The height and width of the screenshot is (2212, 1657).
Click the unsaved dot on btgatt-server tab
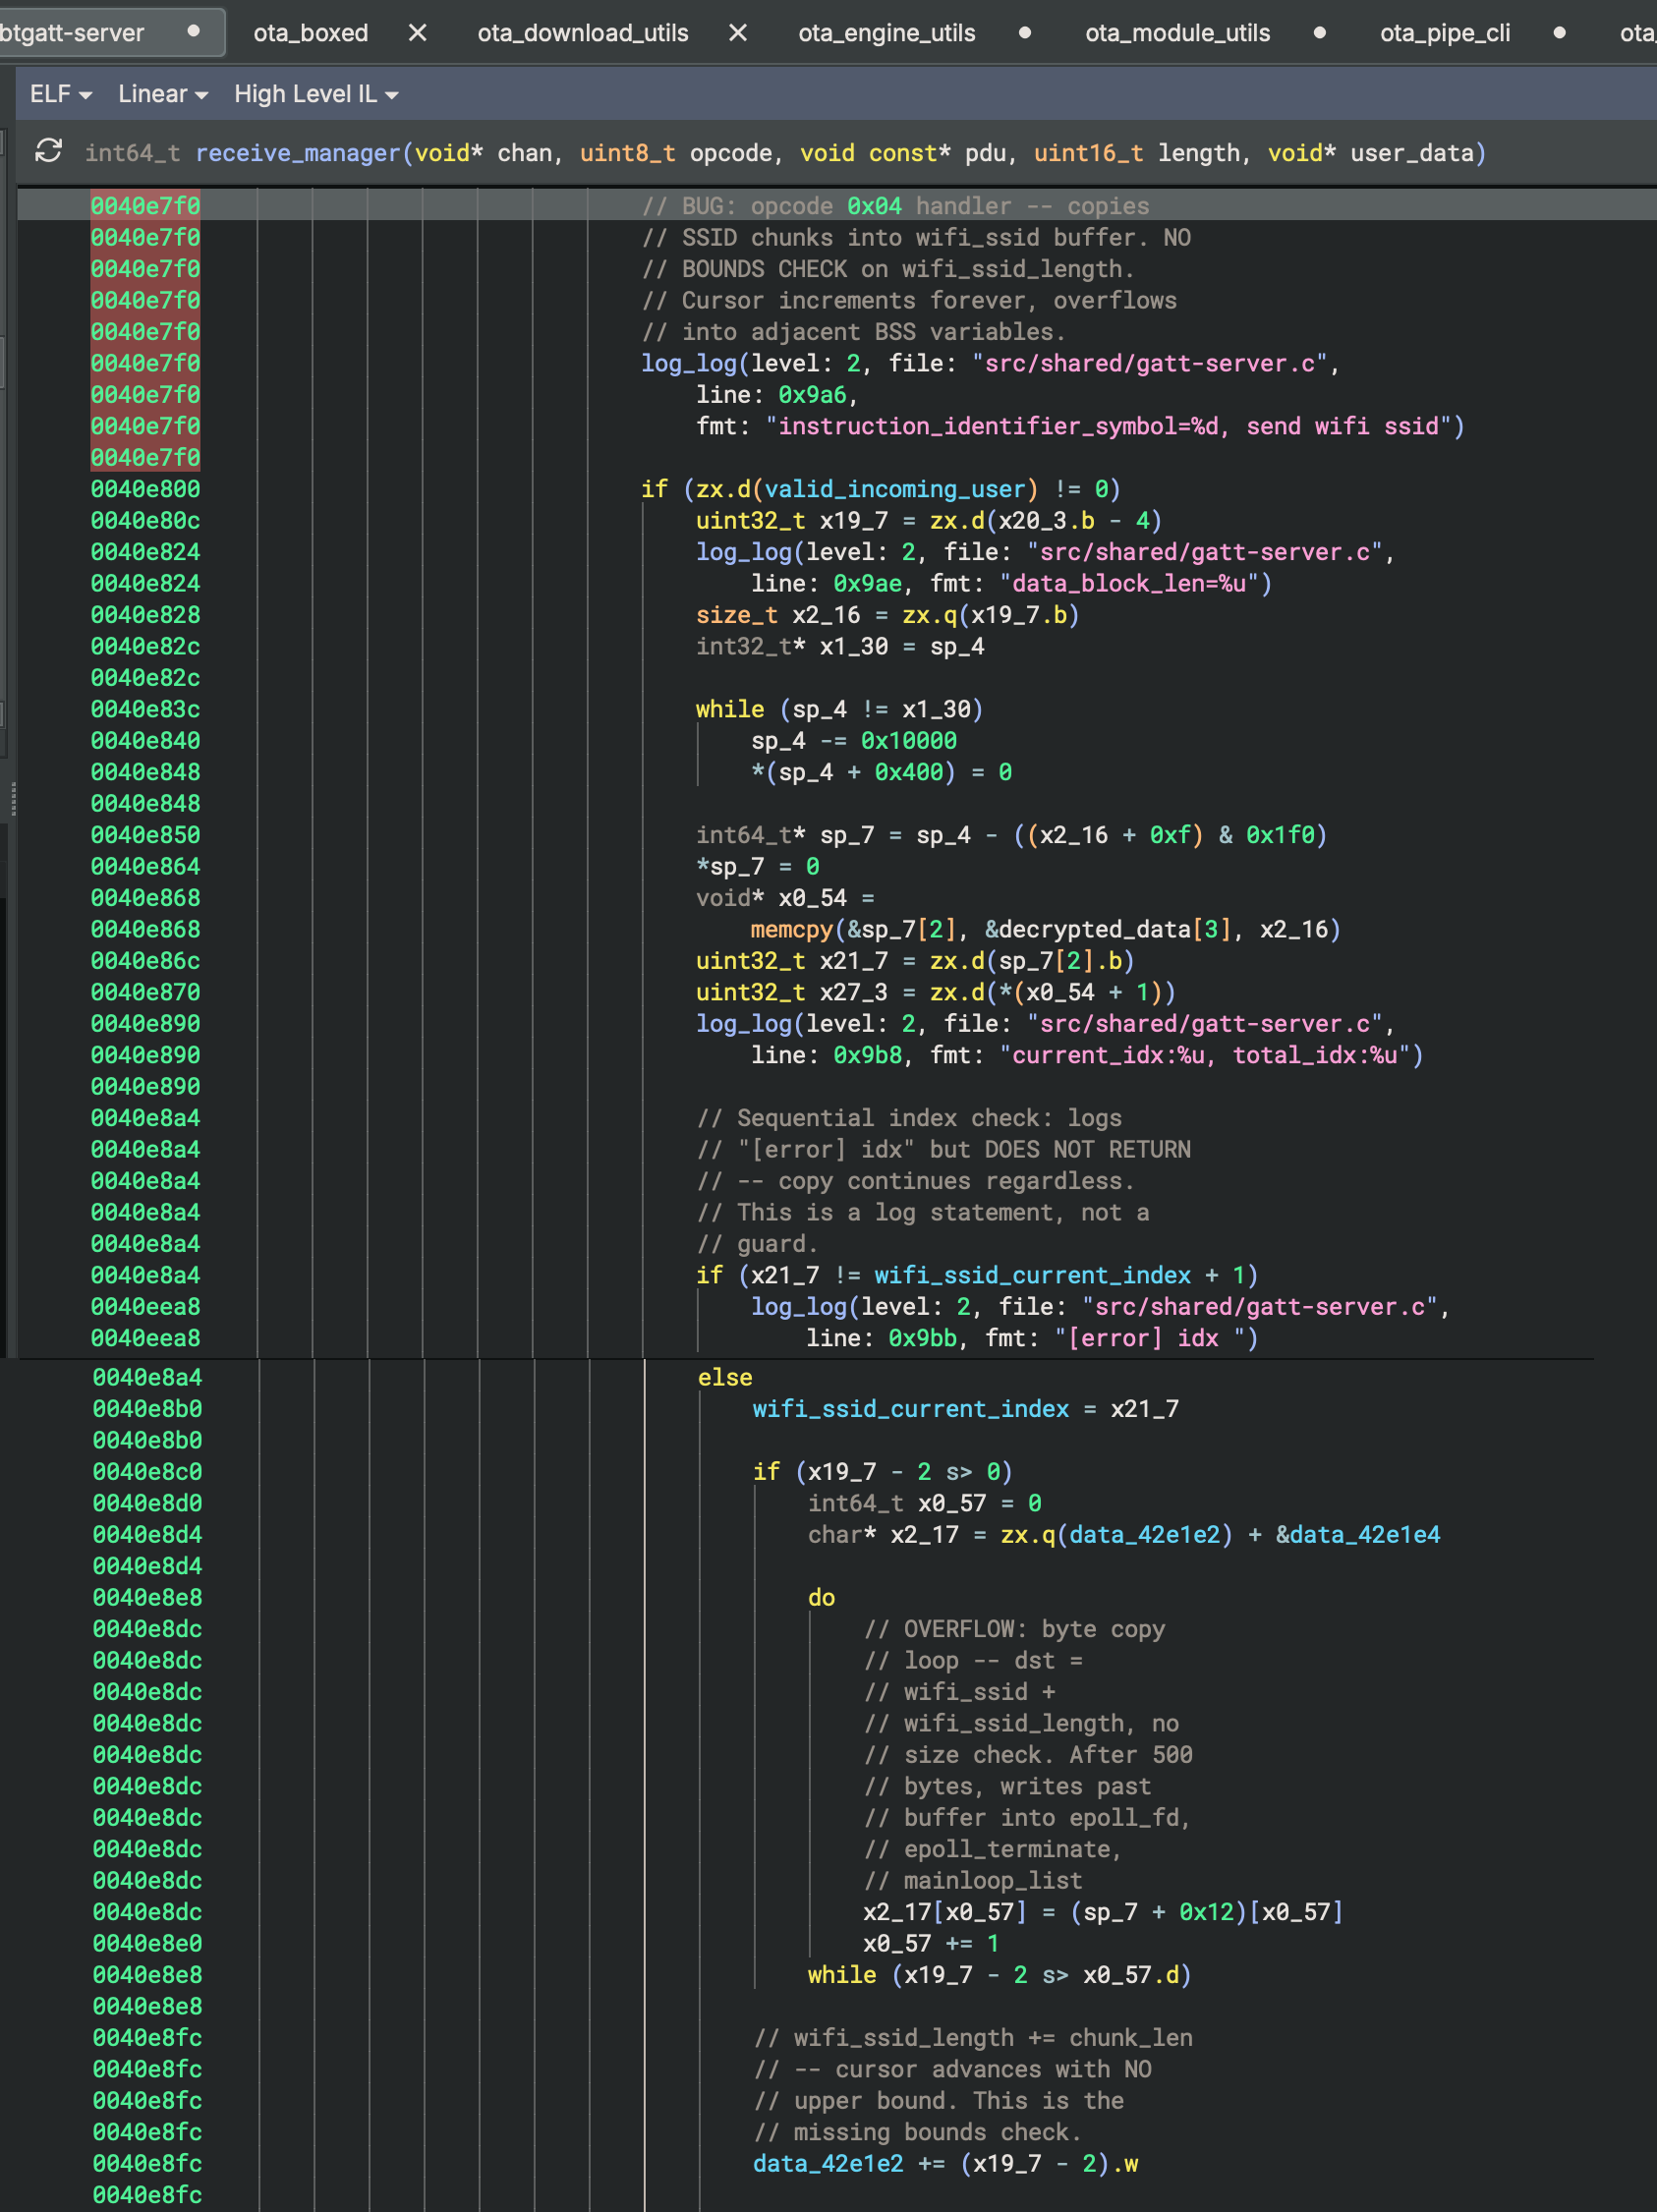tap(194, 31)
